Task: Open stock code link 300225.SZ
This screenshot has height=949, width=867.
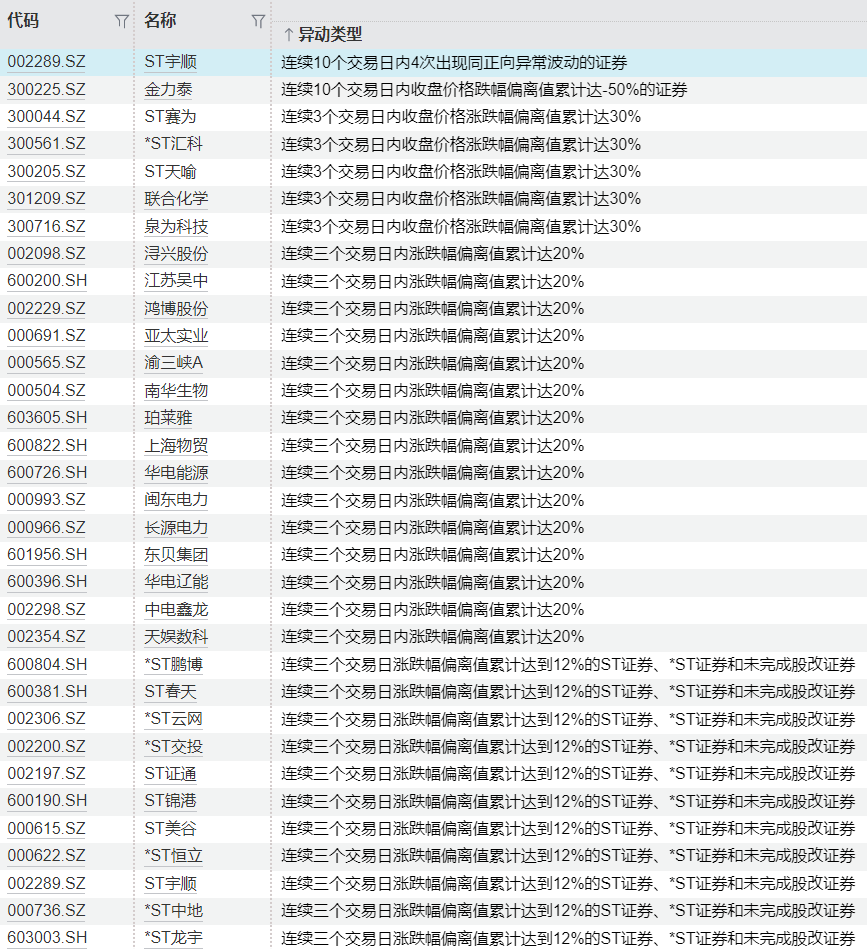Action: pos(47,90)
